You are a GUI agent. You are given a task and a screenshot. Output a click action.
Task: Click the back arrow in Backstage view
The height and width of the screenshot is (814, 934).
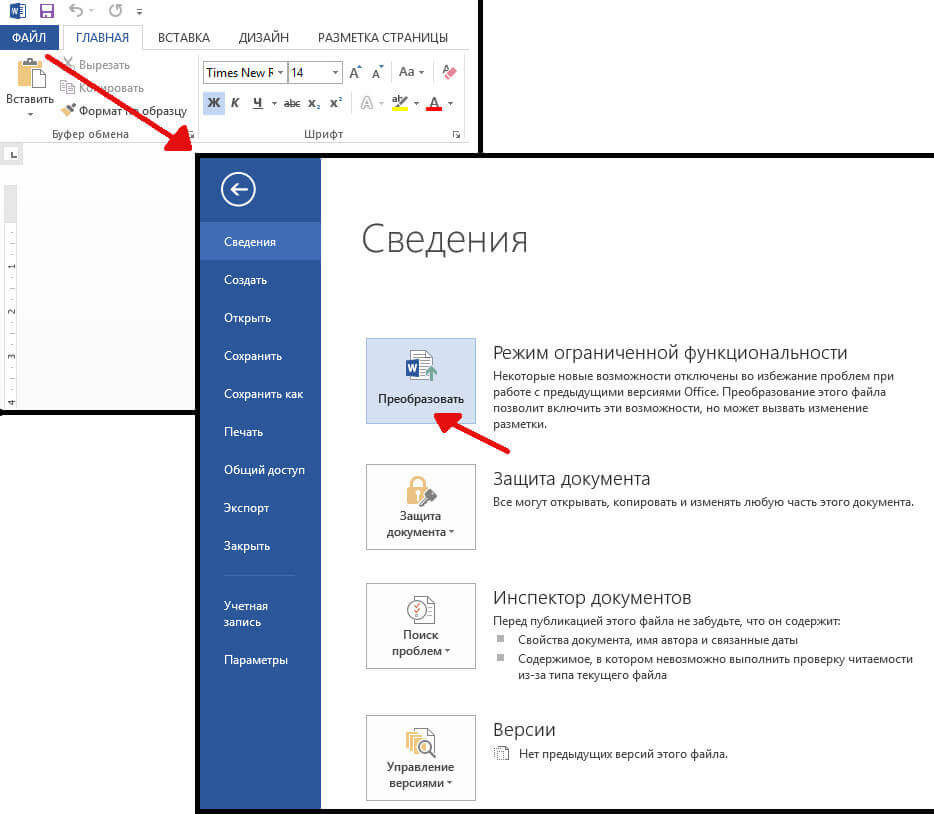point(238,189)
